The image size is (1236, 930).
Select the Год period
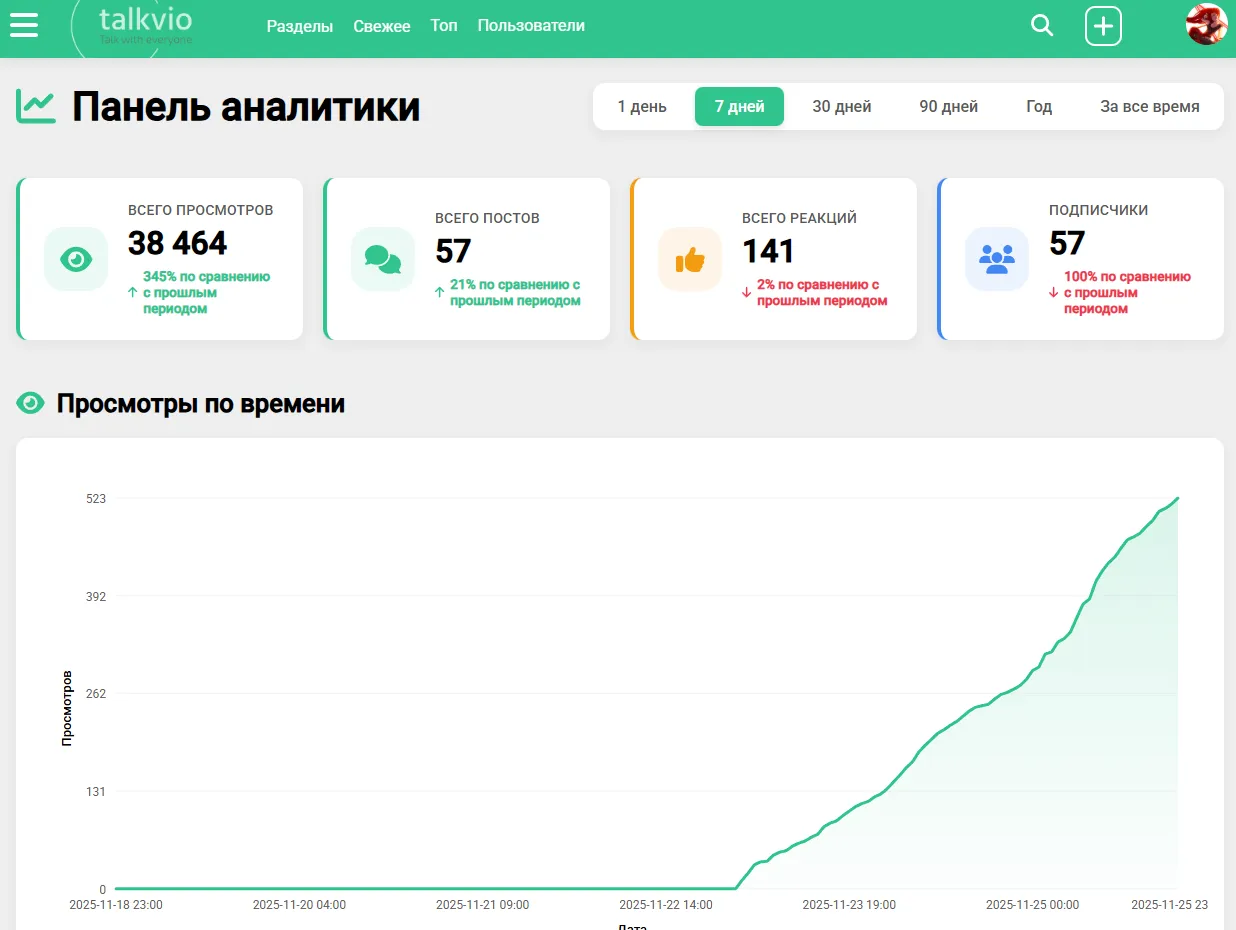pyautogui.click(x=1039, y=107)
